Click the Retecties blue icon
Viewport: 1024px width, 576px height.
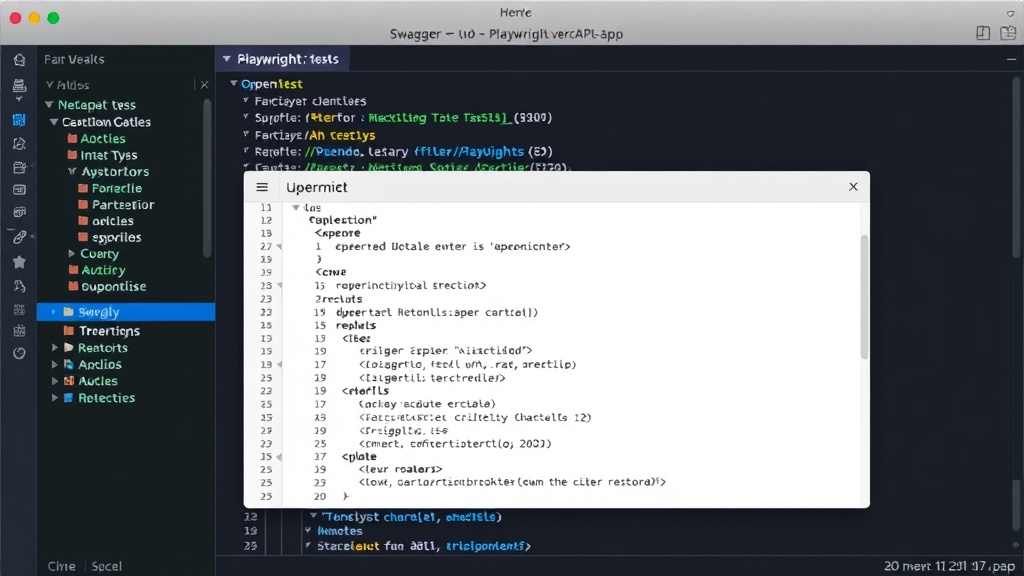[68, 398]
